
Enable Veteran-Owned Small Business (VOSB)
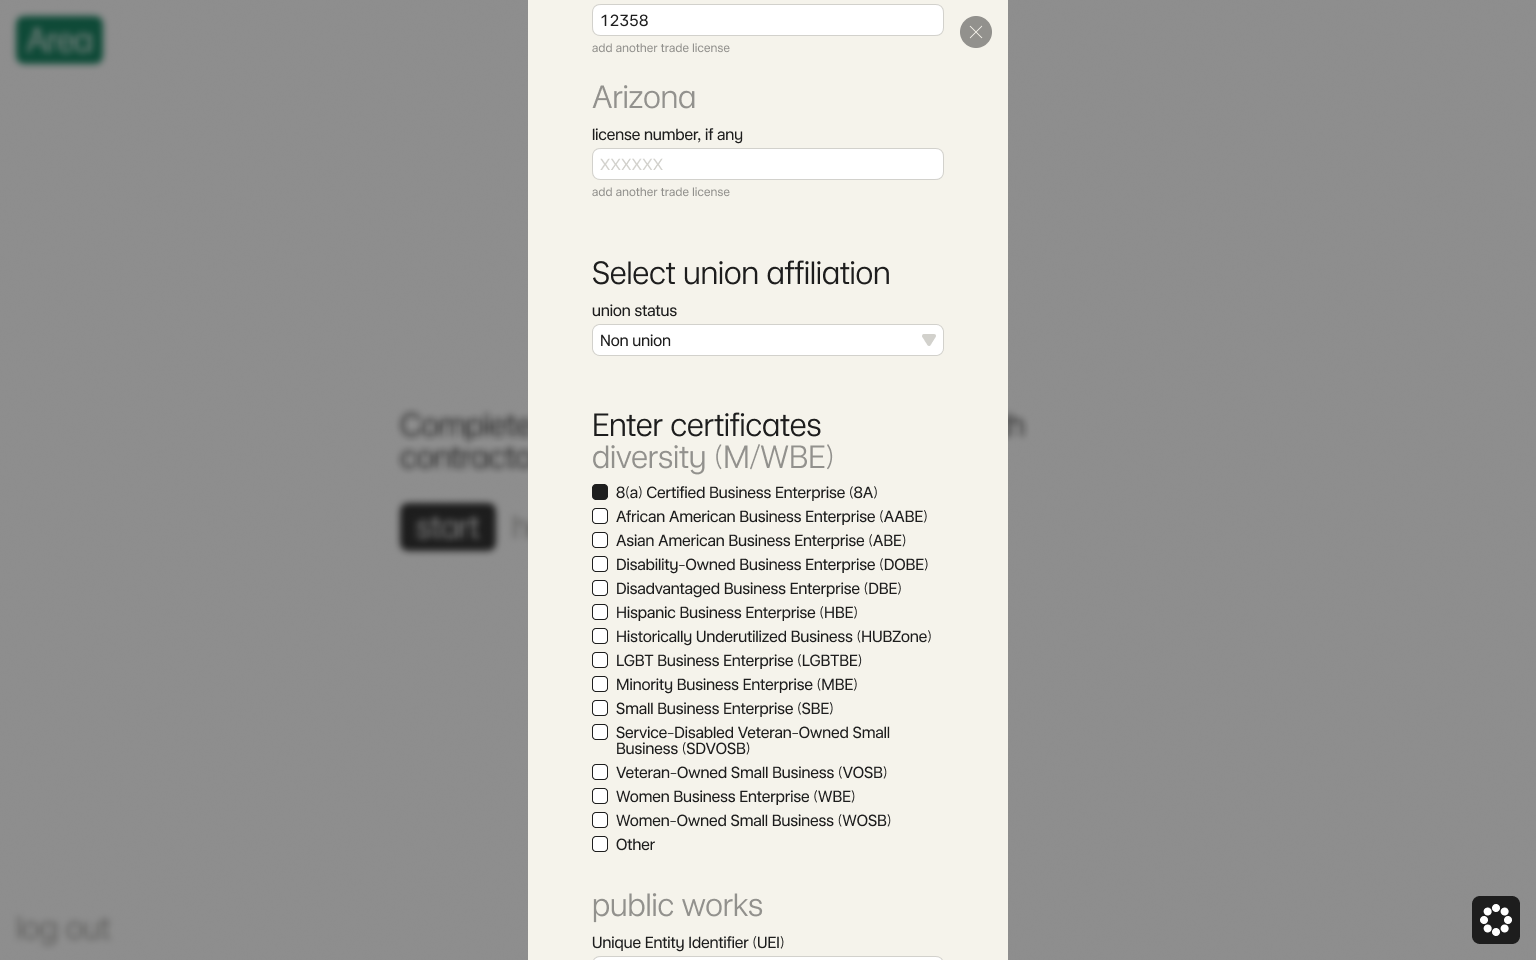(x=600, y=772)
